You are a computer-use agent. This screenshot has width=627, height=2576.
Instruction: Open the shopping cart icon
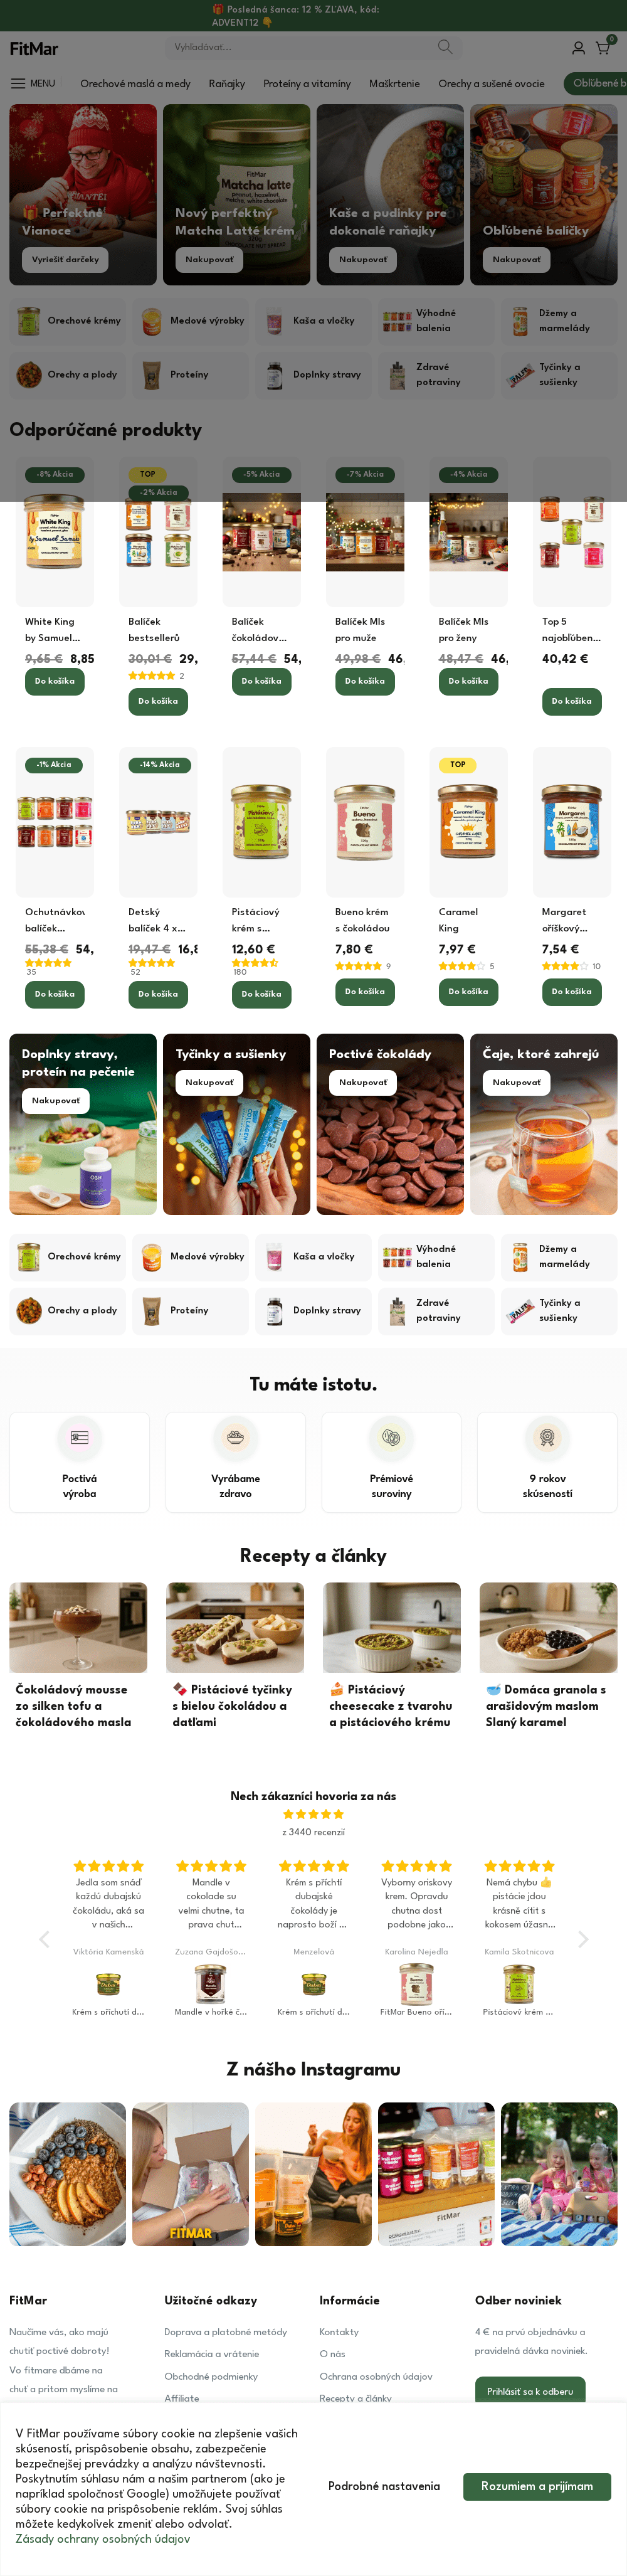(x=604, y=47)
